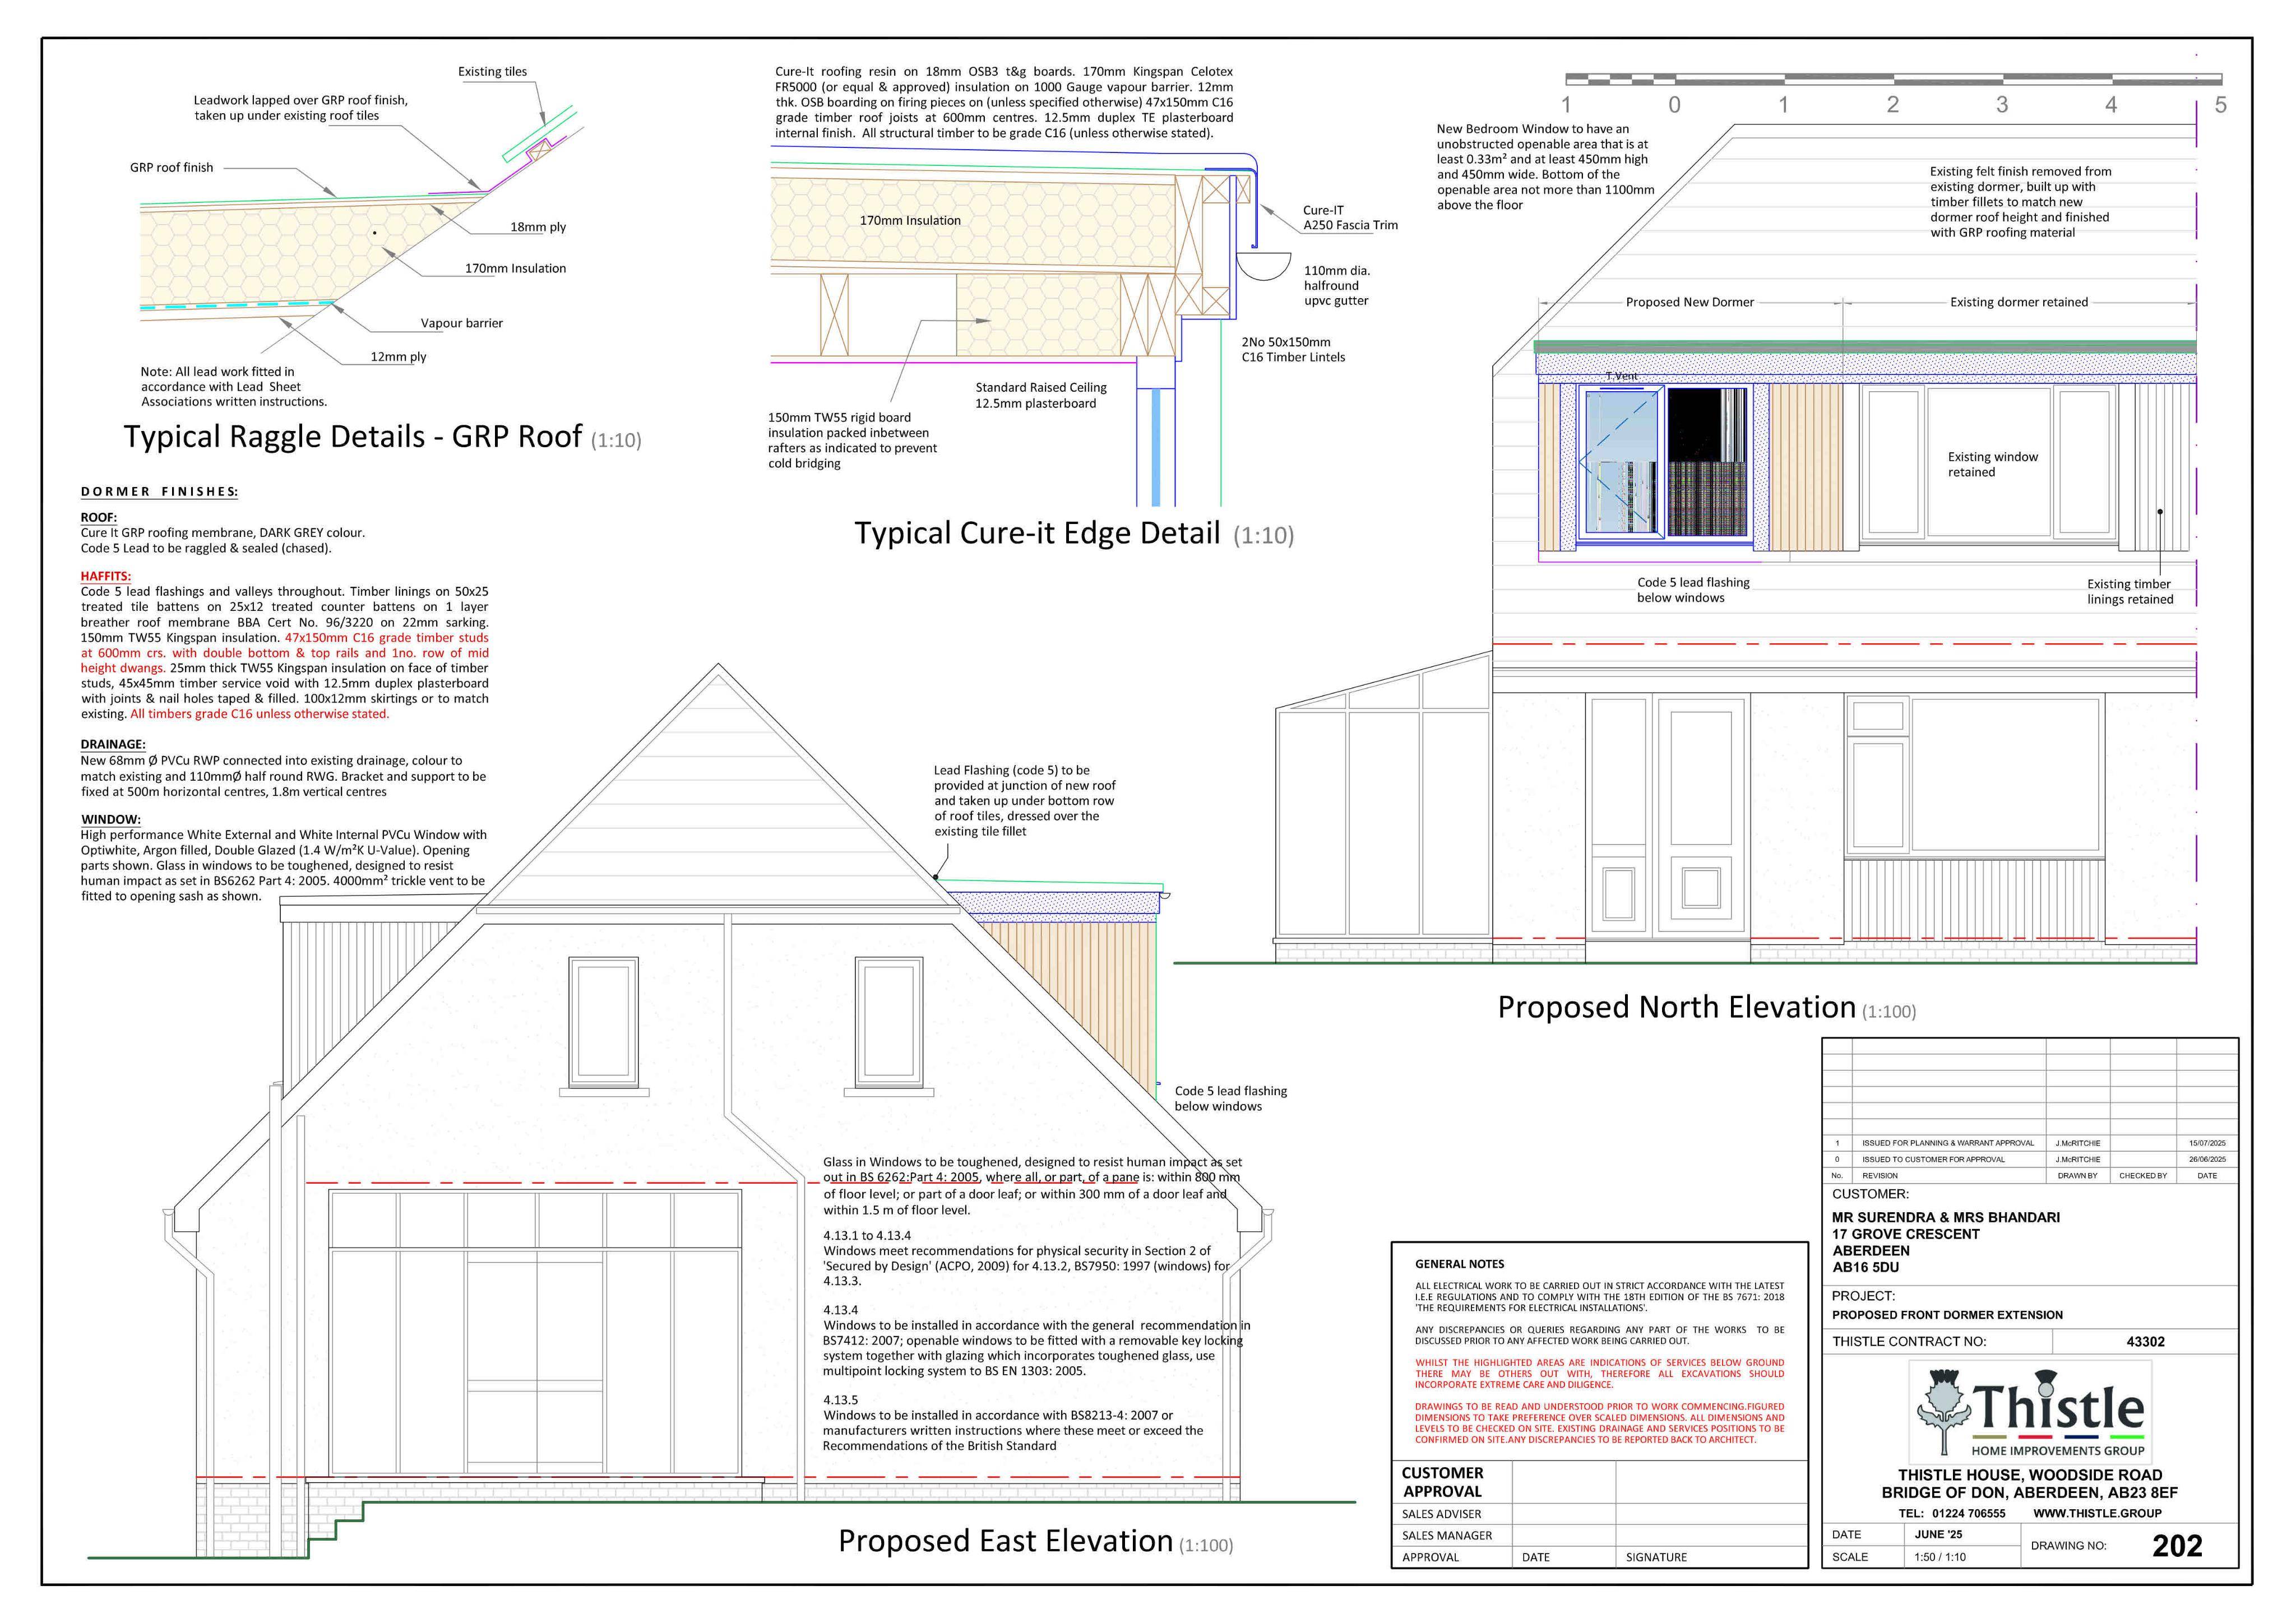Screen dimensions: 2296x1623
Task: Click the 'SIGNATURE' field label
Action: [1656, 1557]
